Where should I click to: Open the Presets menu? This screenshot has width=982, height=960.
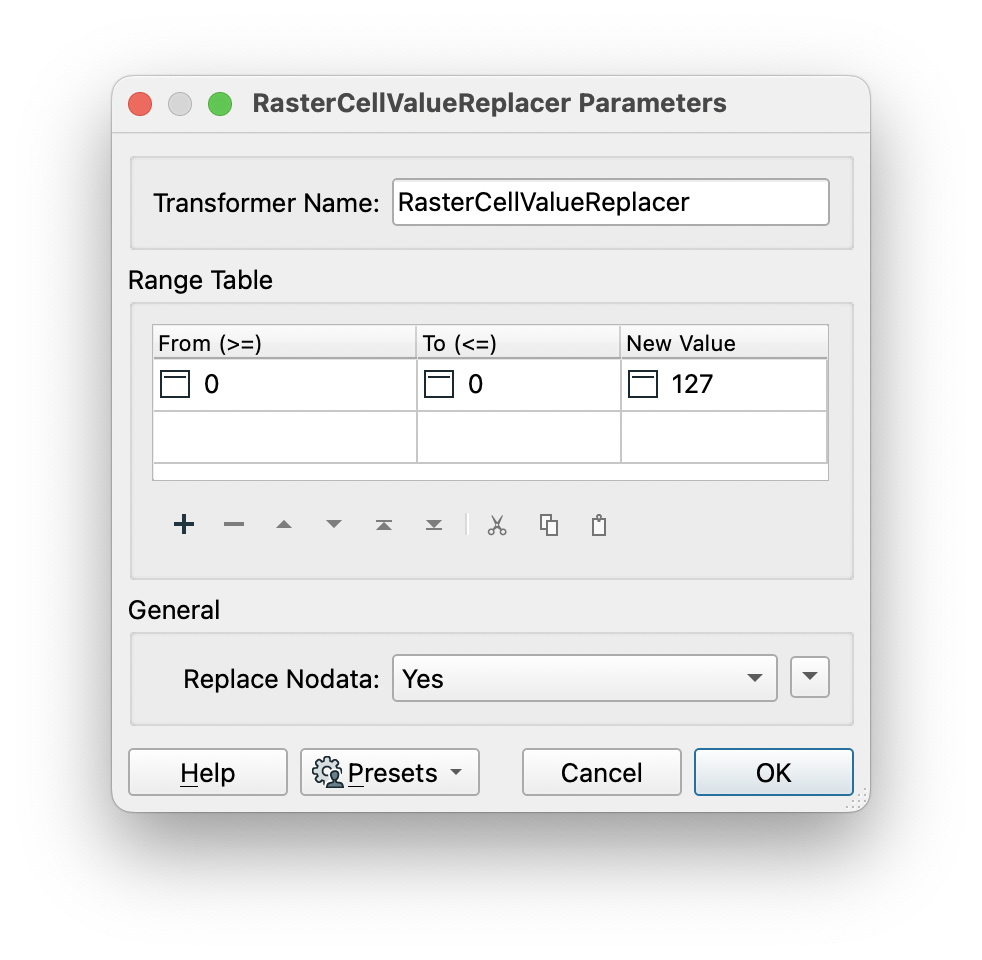pos(389,772)
